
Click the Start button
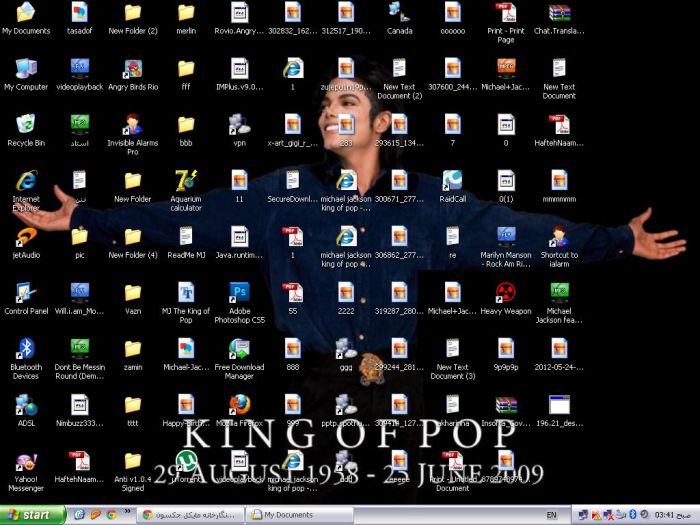coord(32,515)
